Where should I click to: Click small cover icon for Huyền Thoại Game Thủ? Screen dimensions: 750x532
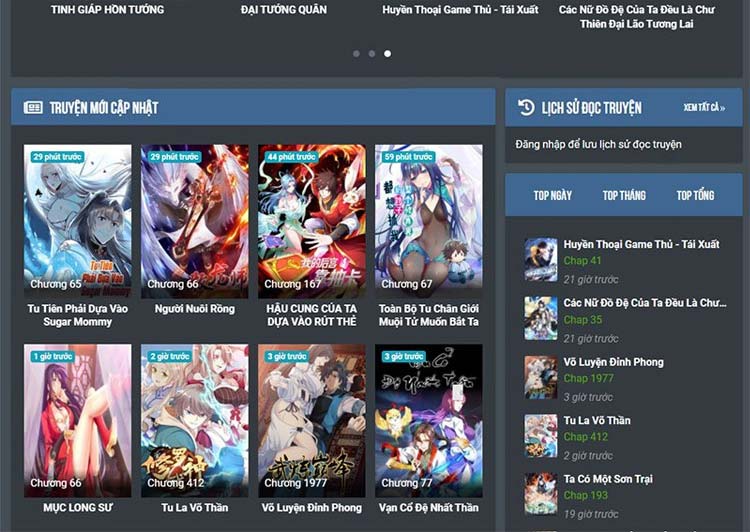(541, 259)
